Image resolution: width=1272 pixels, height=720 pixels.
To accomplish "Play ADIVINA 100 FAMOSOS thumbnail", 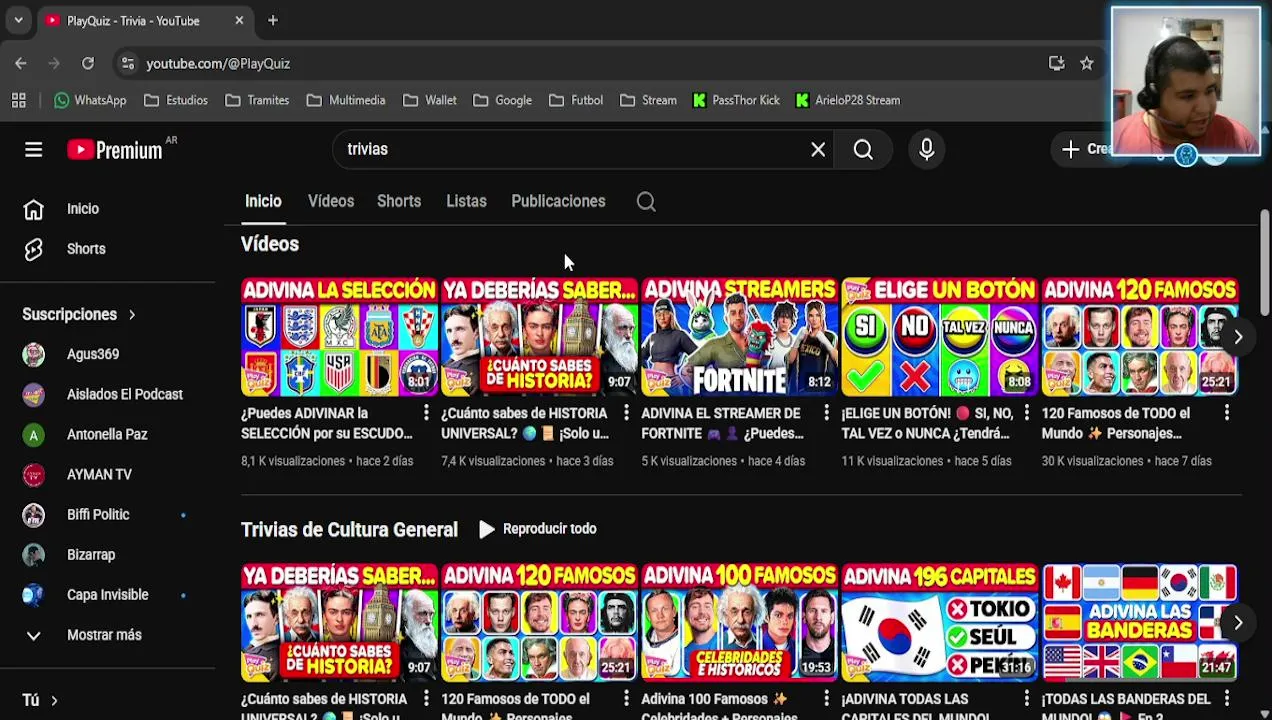I will (x=739, y=623).
